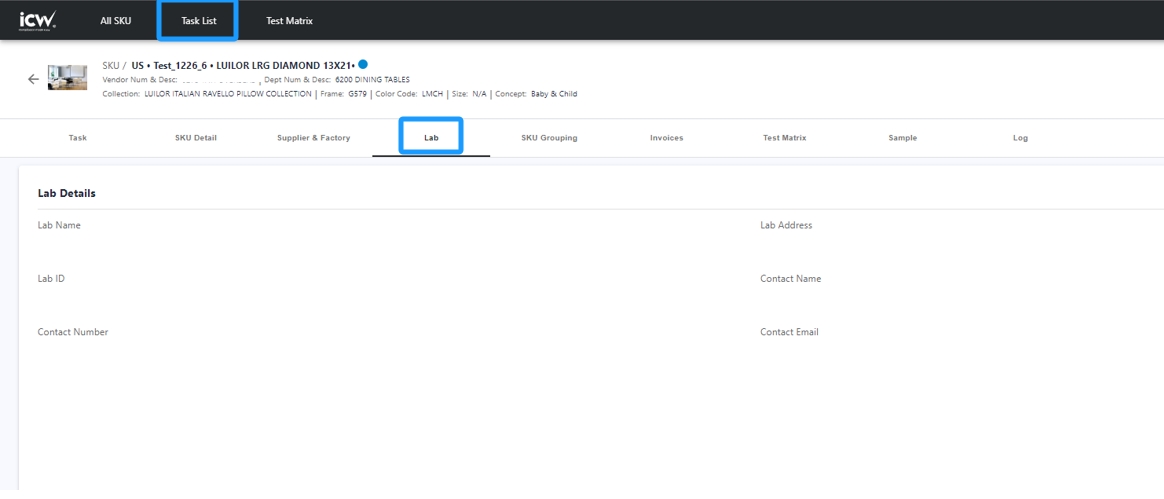Go back using the left arrow
Image resolution: width=1164 pixels, height=499 pixels.
33,79
